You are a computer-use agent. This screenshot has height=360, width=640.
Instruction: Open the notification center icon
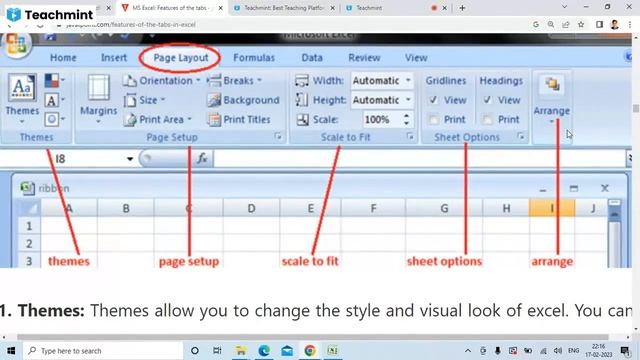[x=624, y=351]
